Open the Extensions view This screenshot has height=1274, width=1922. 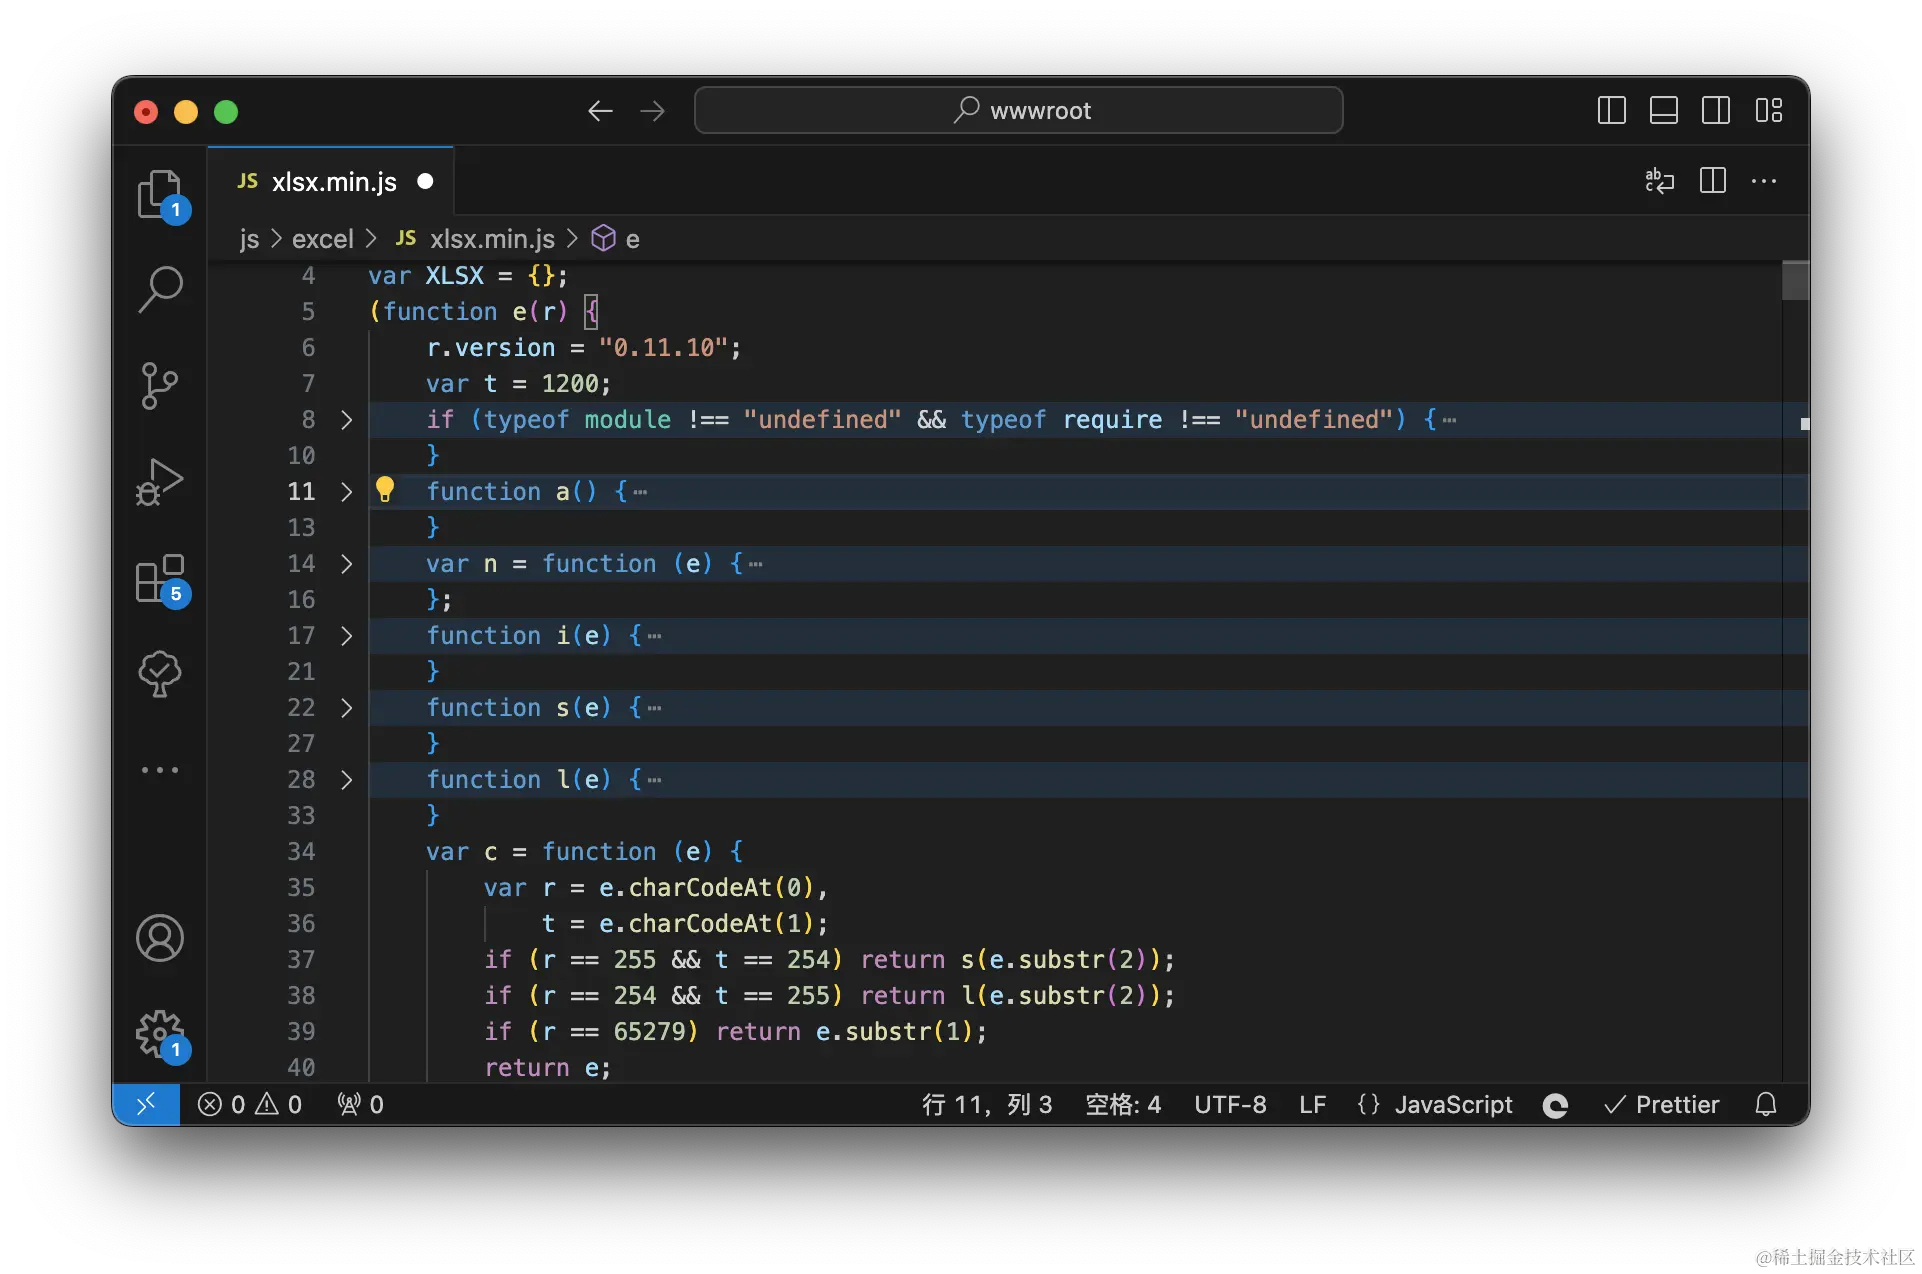[160, 578]
